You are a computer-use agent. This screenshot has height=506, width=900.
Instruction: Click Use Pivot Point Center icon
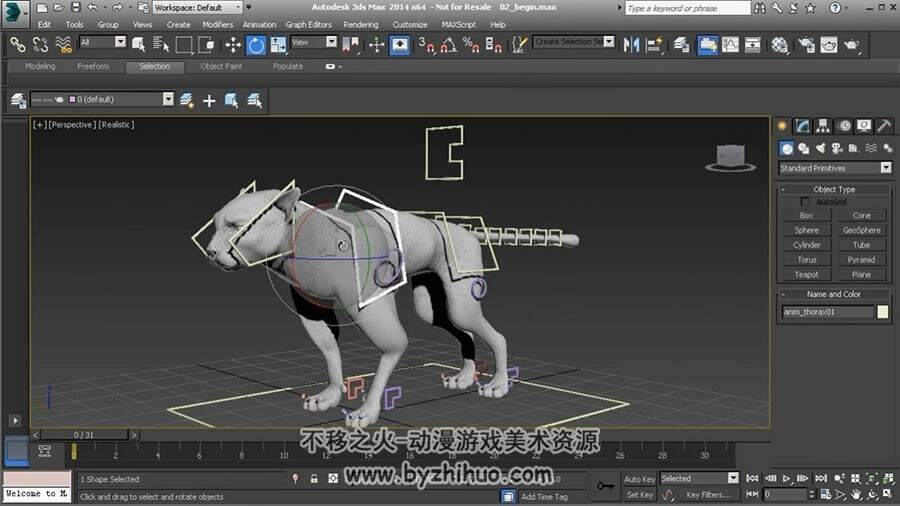click(351, 44)
